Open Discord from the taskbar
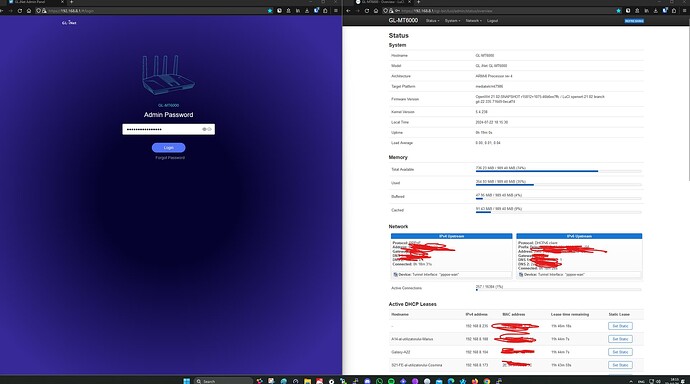Image resolution: width=690 pixels, height=384 pixels. 367,381
